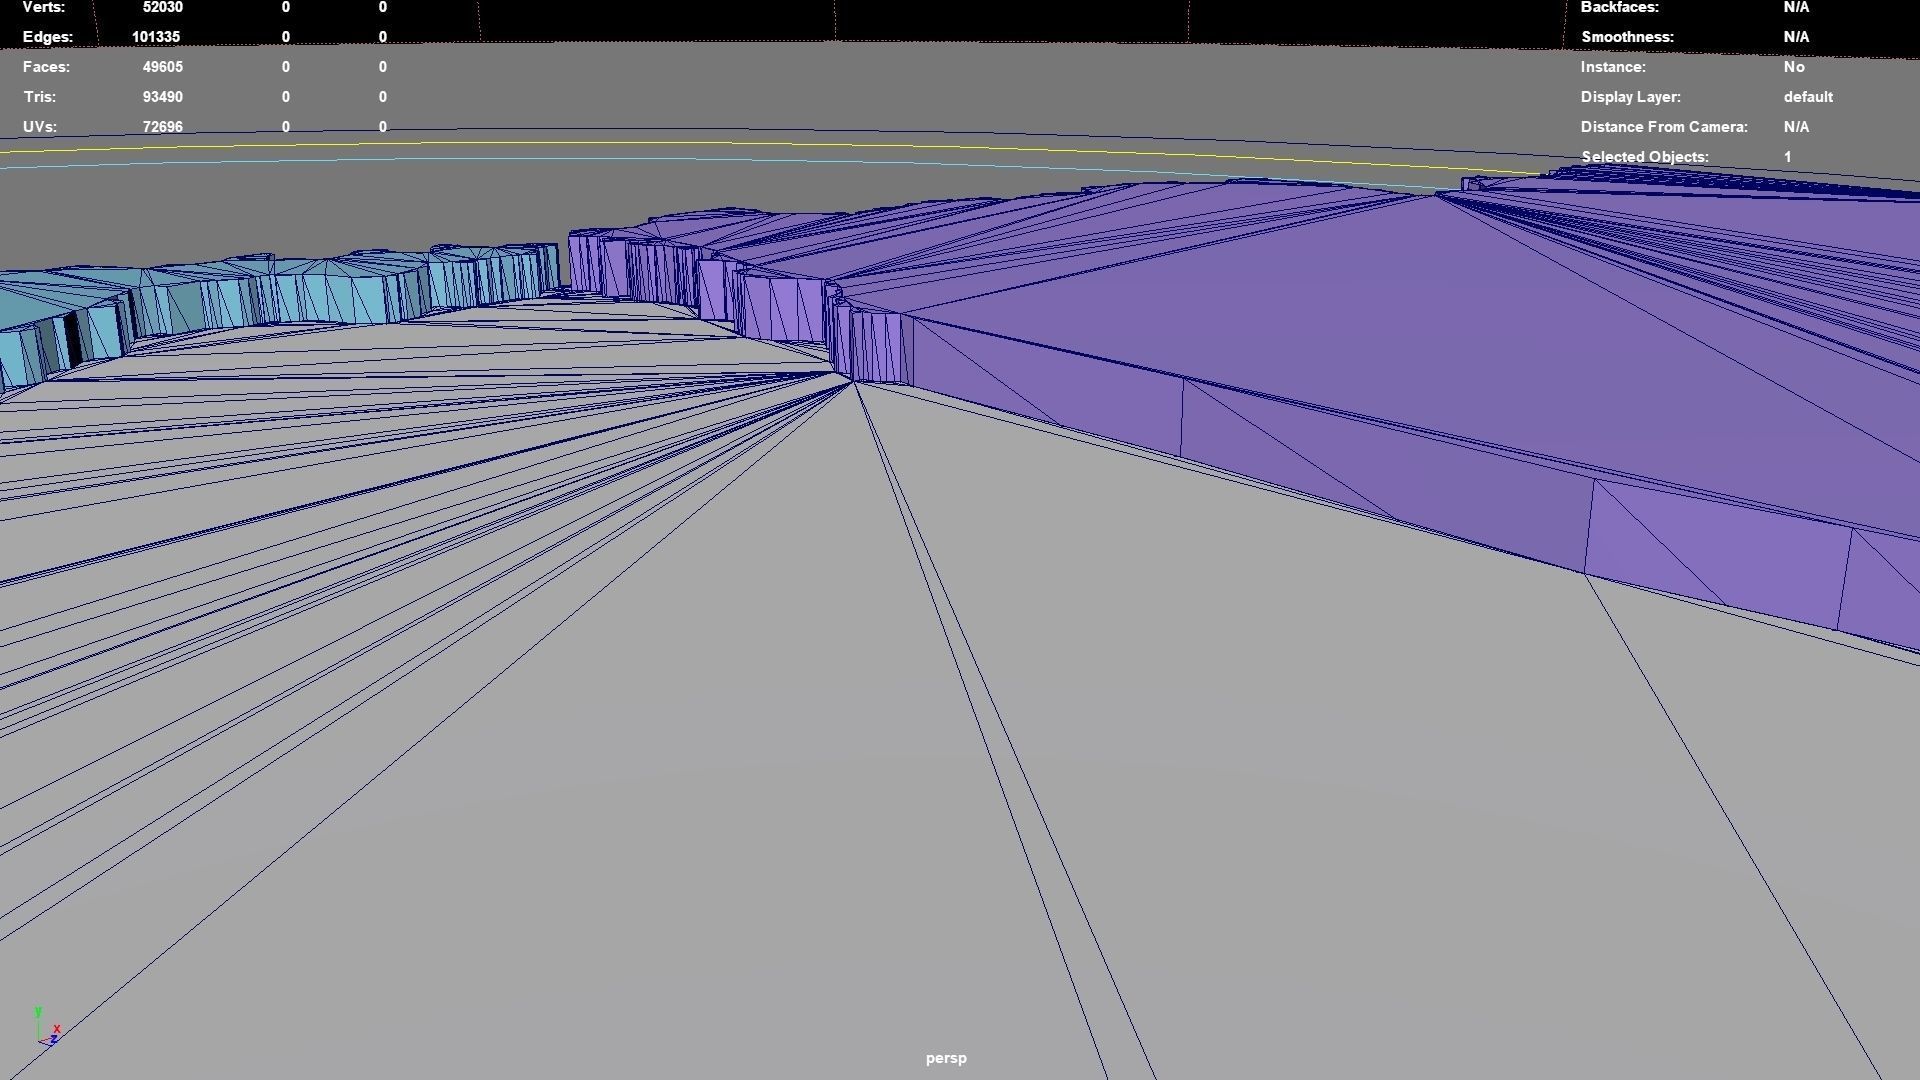Click the Backfaces HUD label
The height and width of the screenshot is (1080, 1920).
1619,7
